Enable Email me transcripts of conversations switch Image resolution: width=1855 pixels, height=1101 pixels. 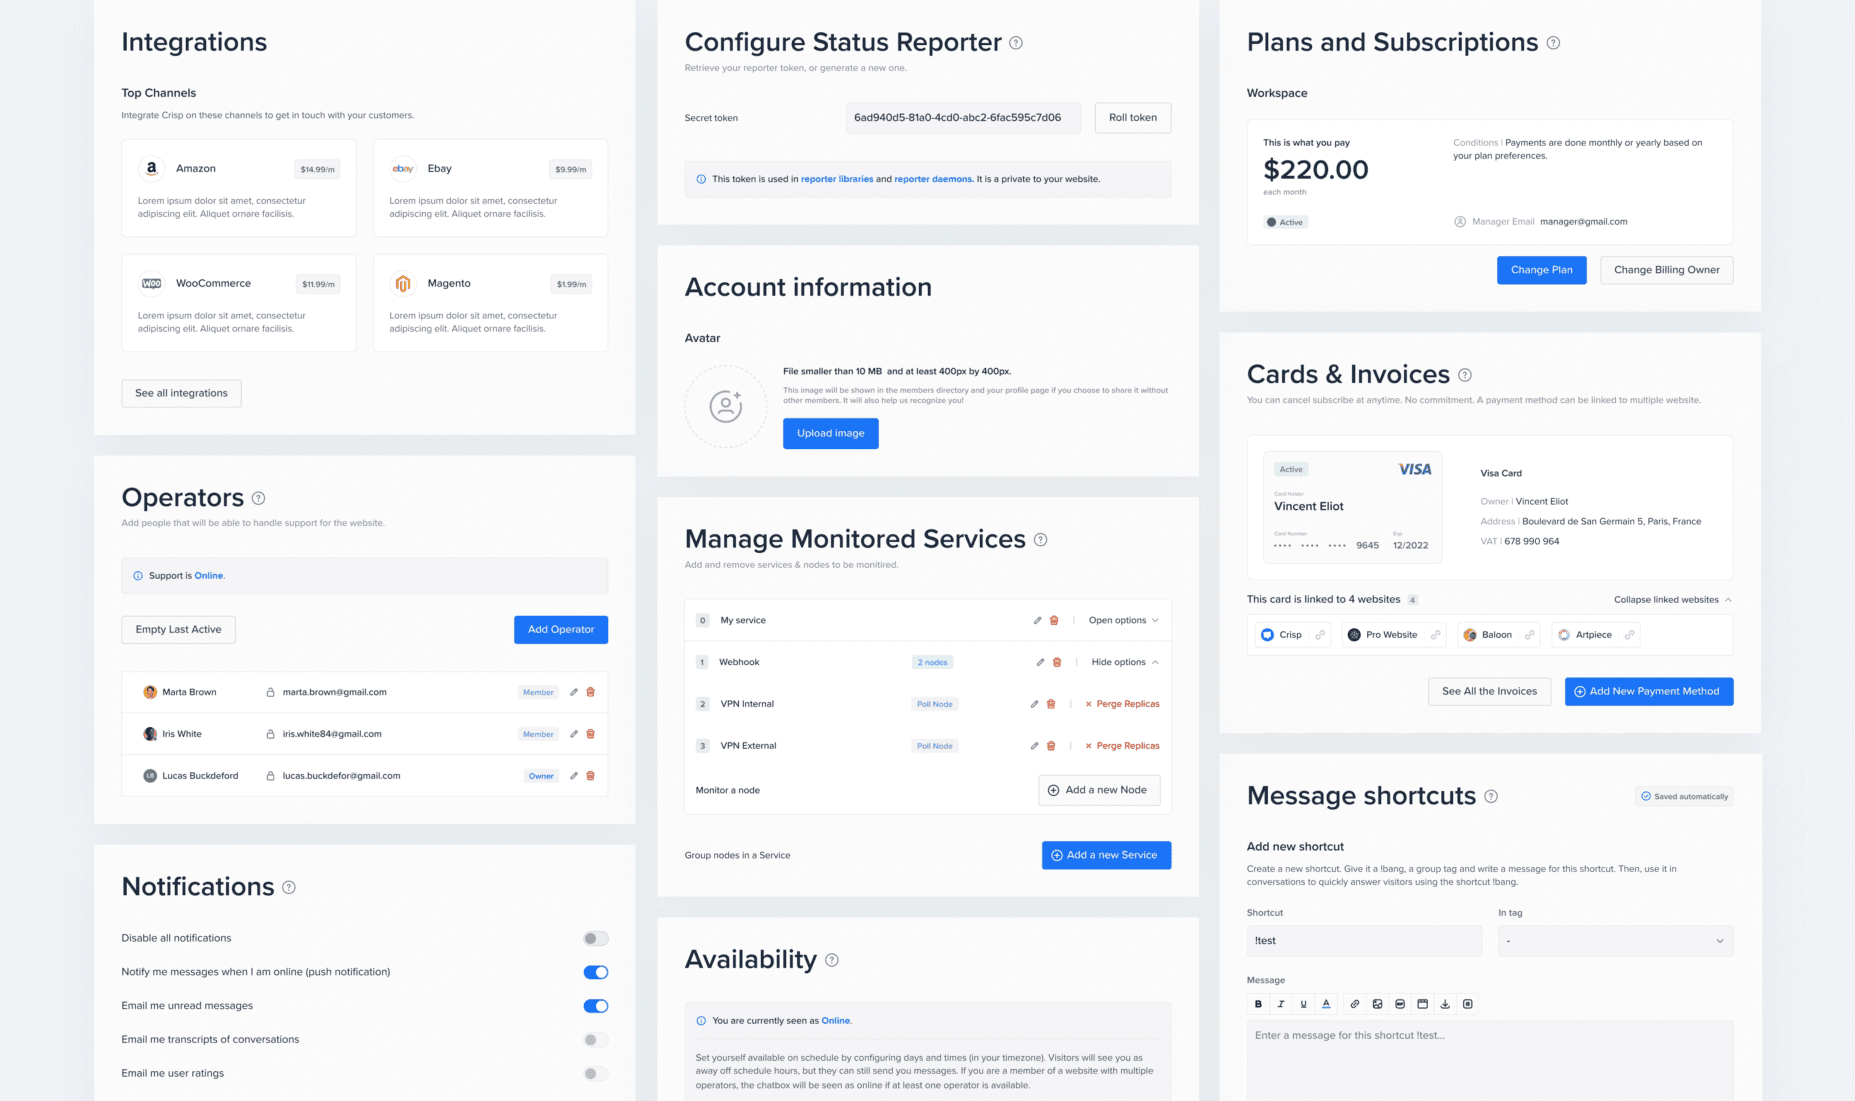pyautogui.click(x=595, y=1040)
